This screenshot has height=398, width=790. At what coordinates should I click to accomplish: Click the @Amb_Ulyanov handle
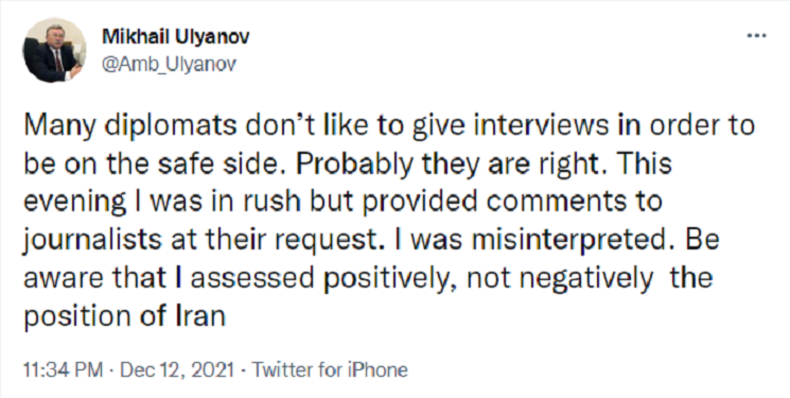tap(169, 64)
